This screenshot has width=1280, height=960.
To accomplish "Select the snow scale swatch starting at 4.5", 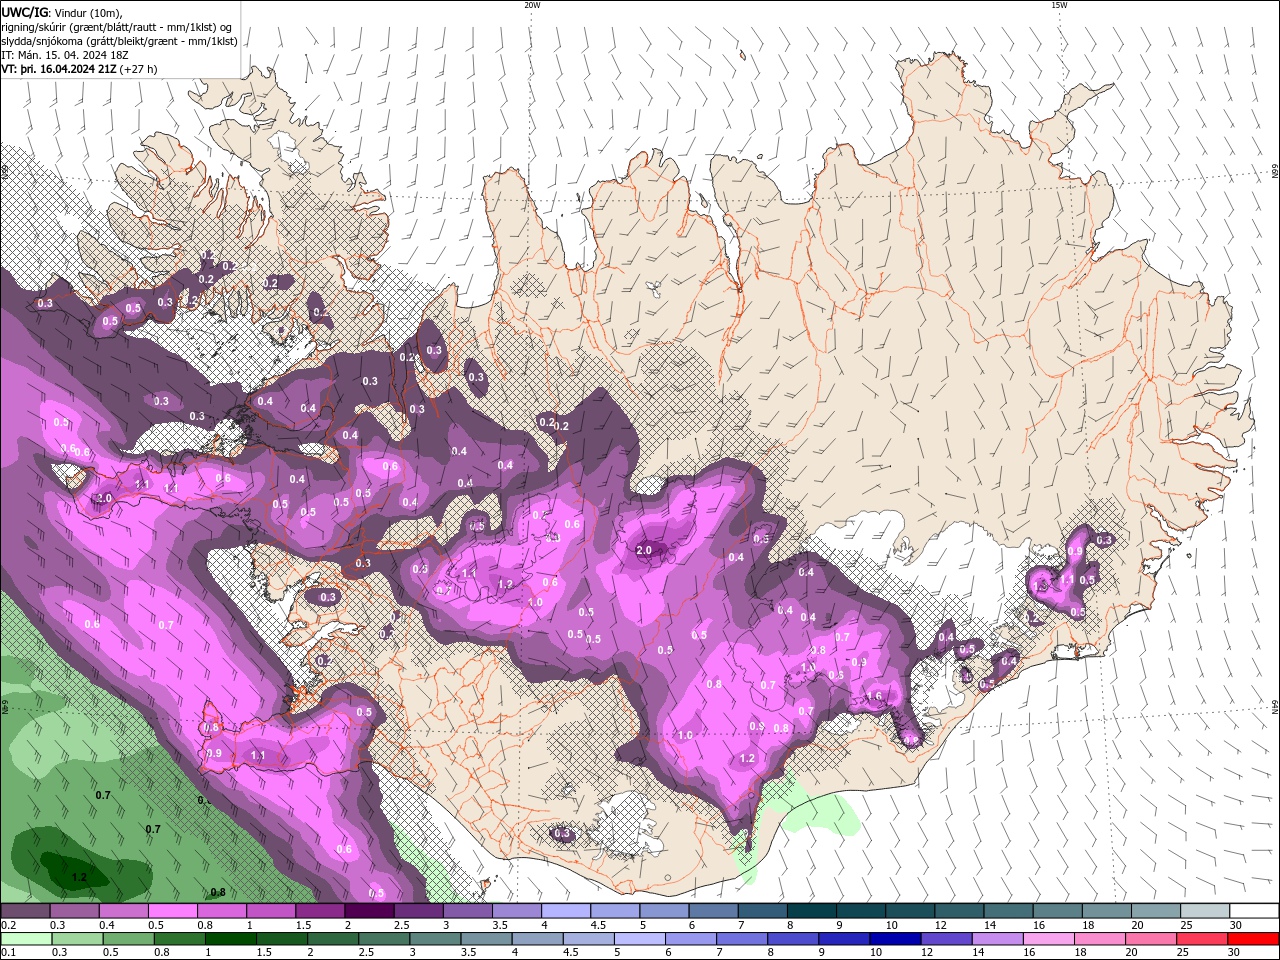I will click(x=615, y=911).
